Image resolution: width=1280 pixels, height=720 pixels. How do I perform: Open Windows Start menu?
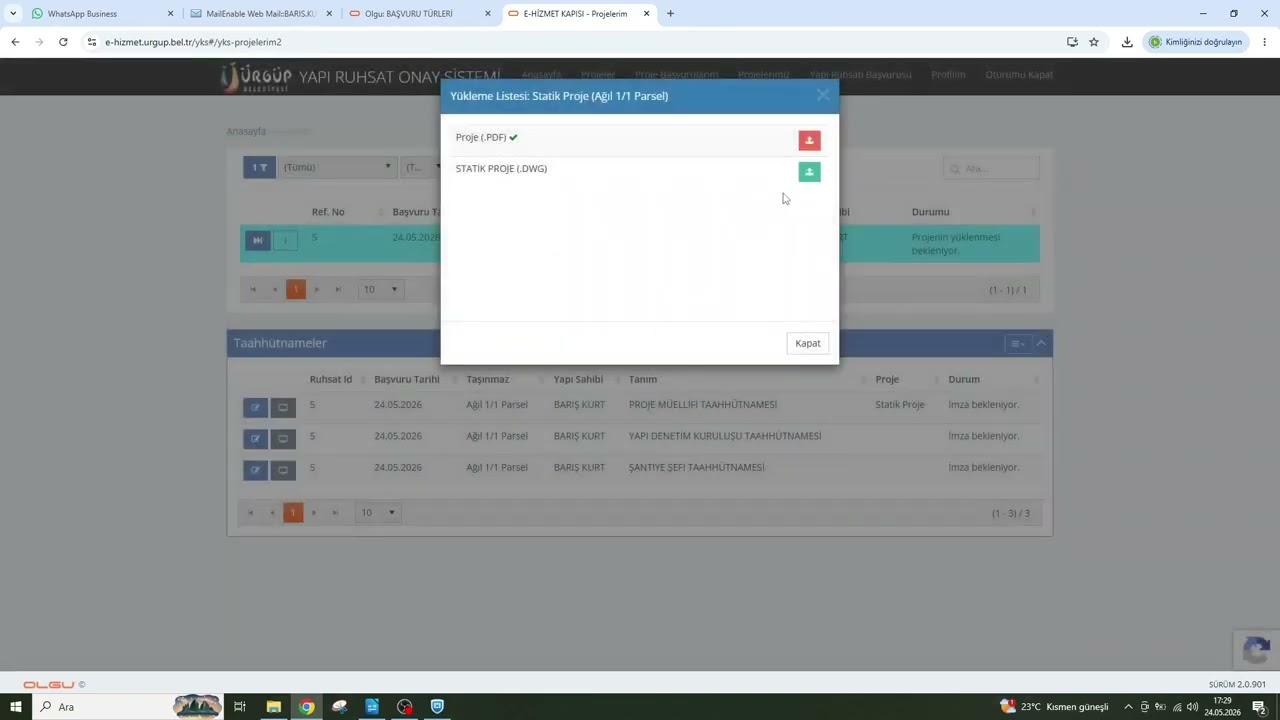click(15, 707)
